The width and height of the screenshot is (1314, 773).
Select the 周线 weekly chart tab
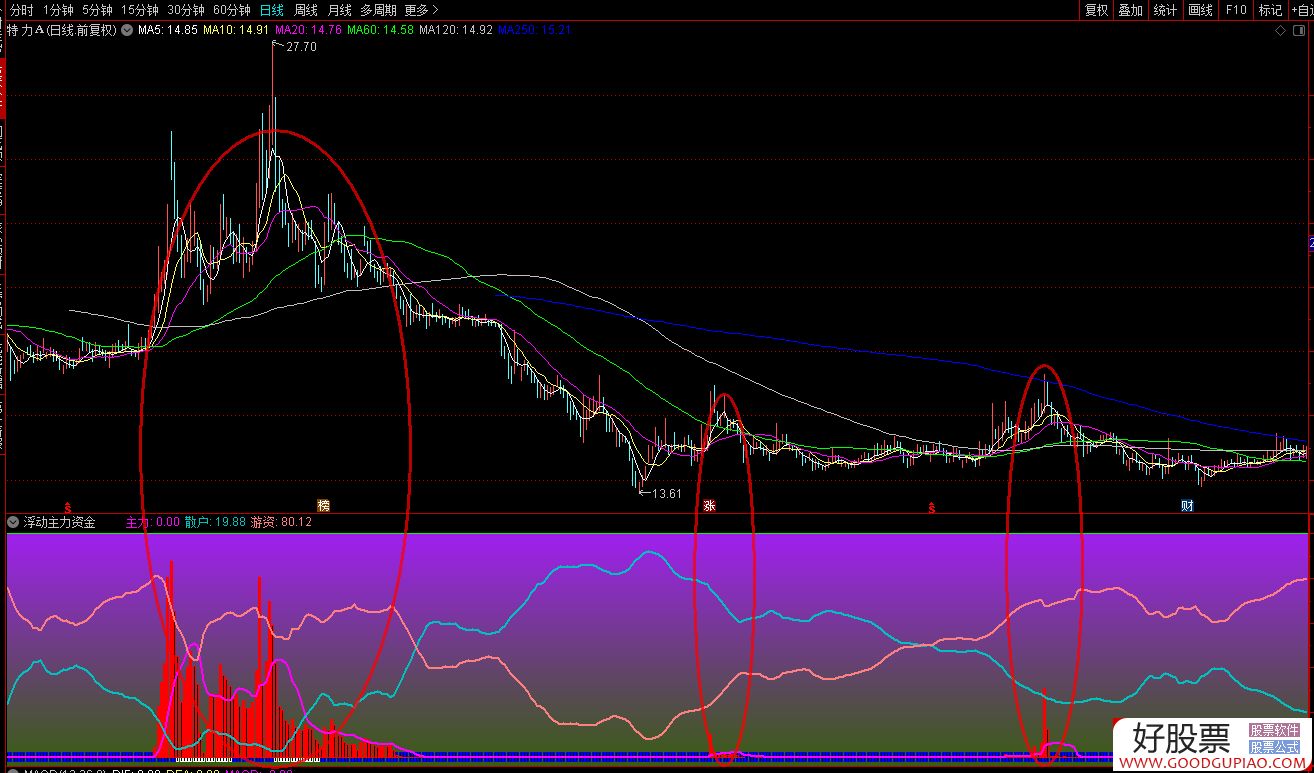pos(305,10)
